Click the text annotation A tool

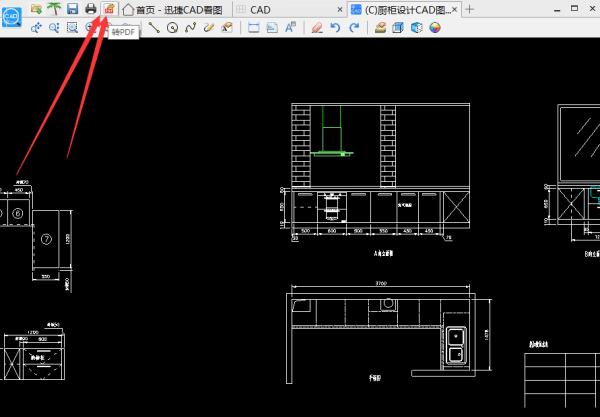(x=290, y=28)
